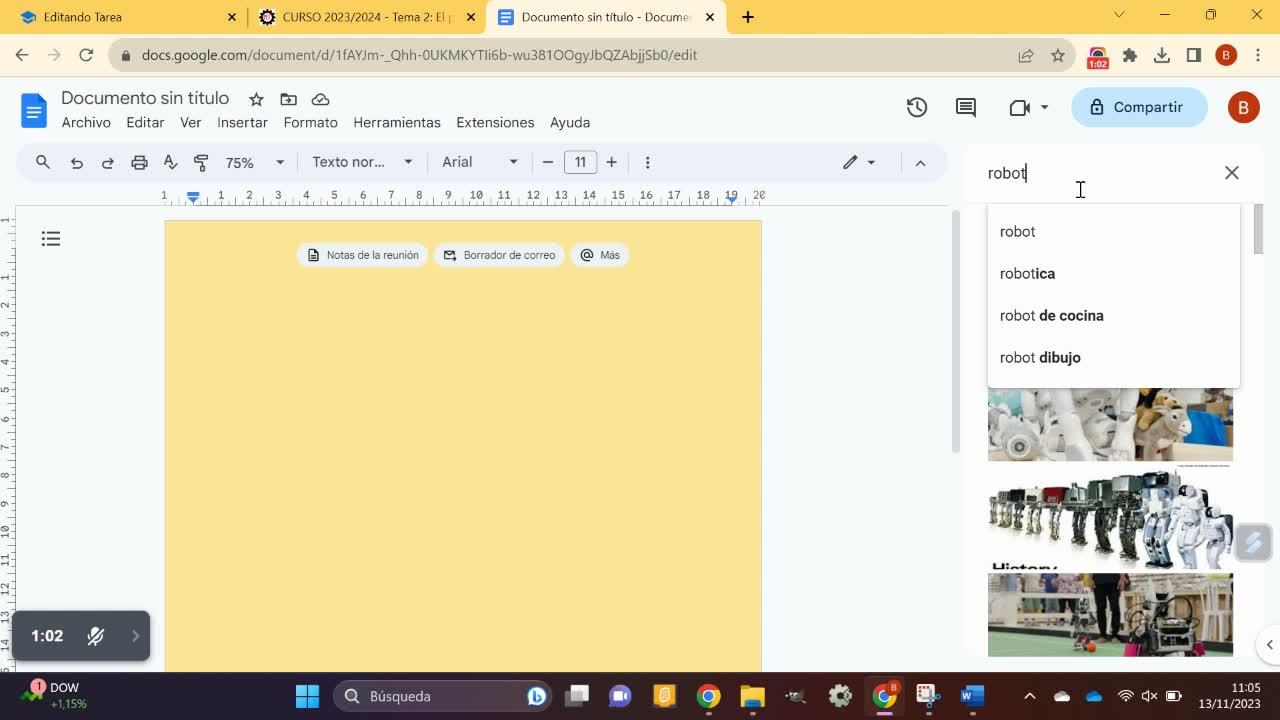Viewport: 1280px width, 720px height.
Task: Click the Compartir button
Action: (1139, 107)
